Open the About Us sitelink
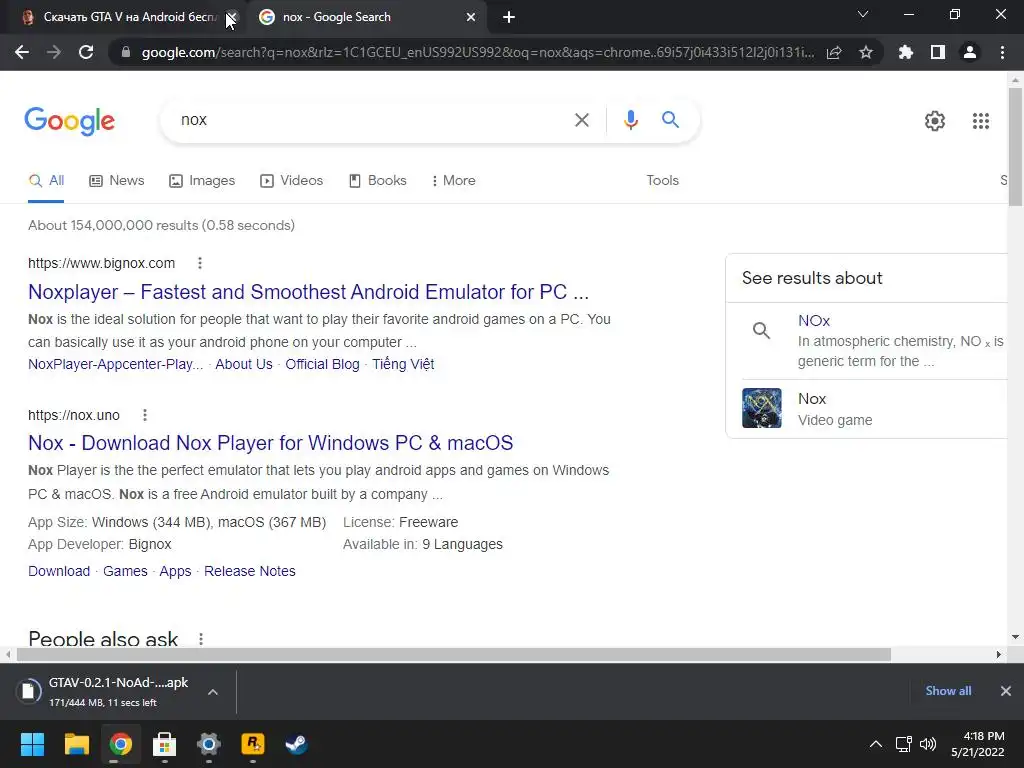This screenshot has height=768, width=1024. [244, 364]
